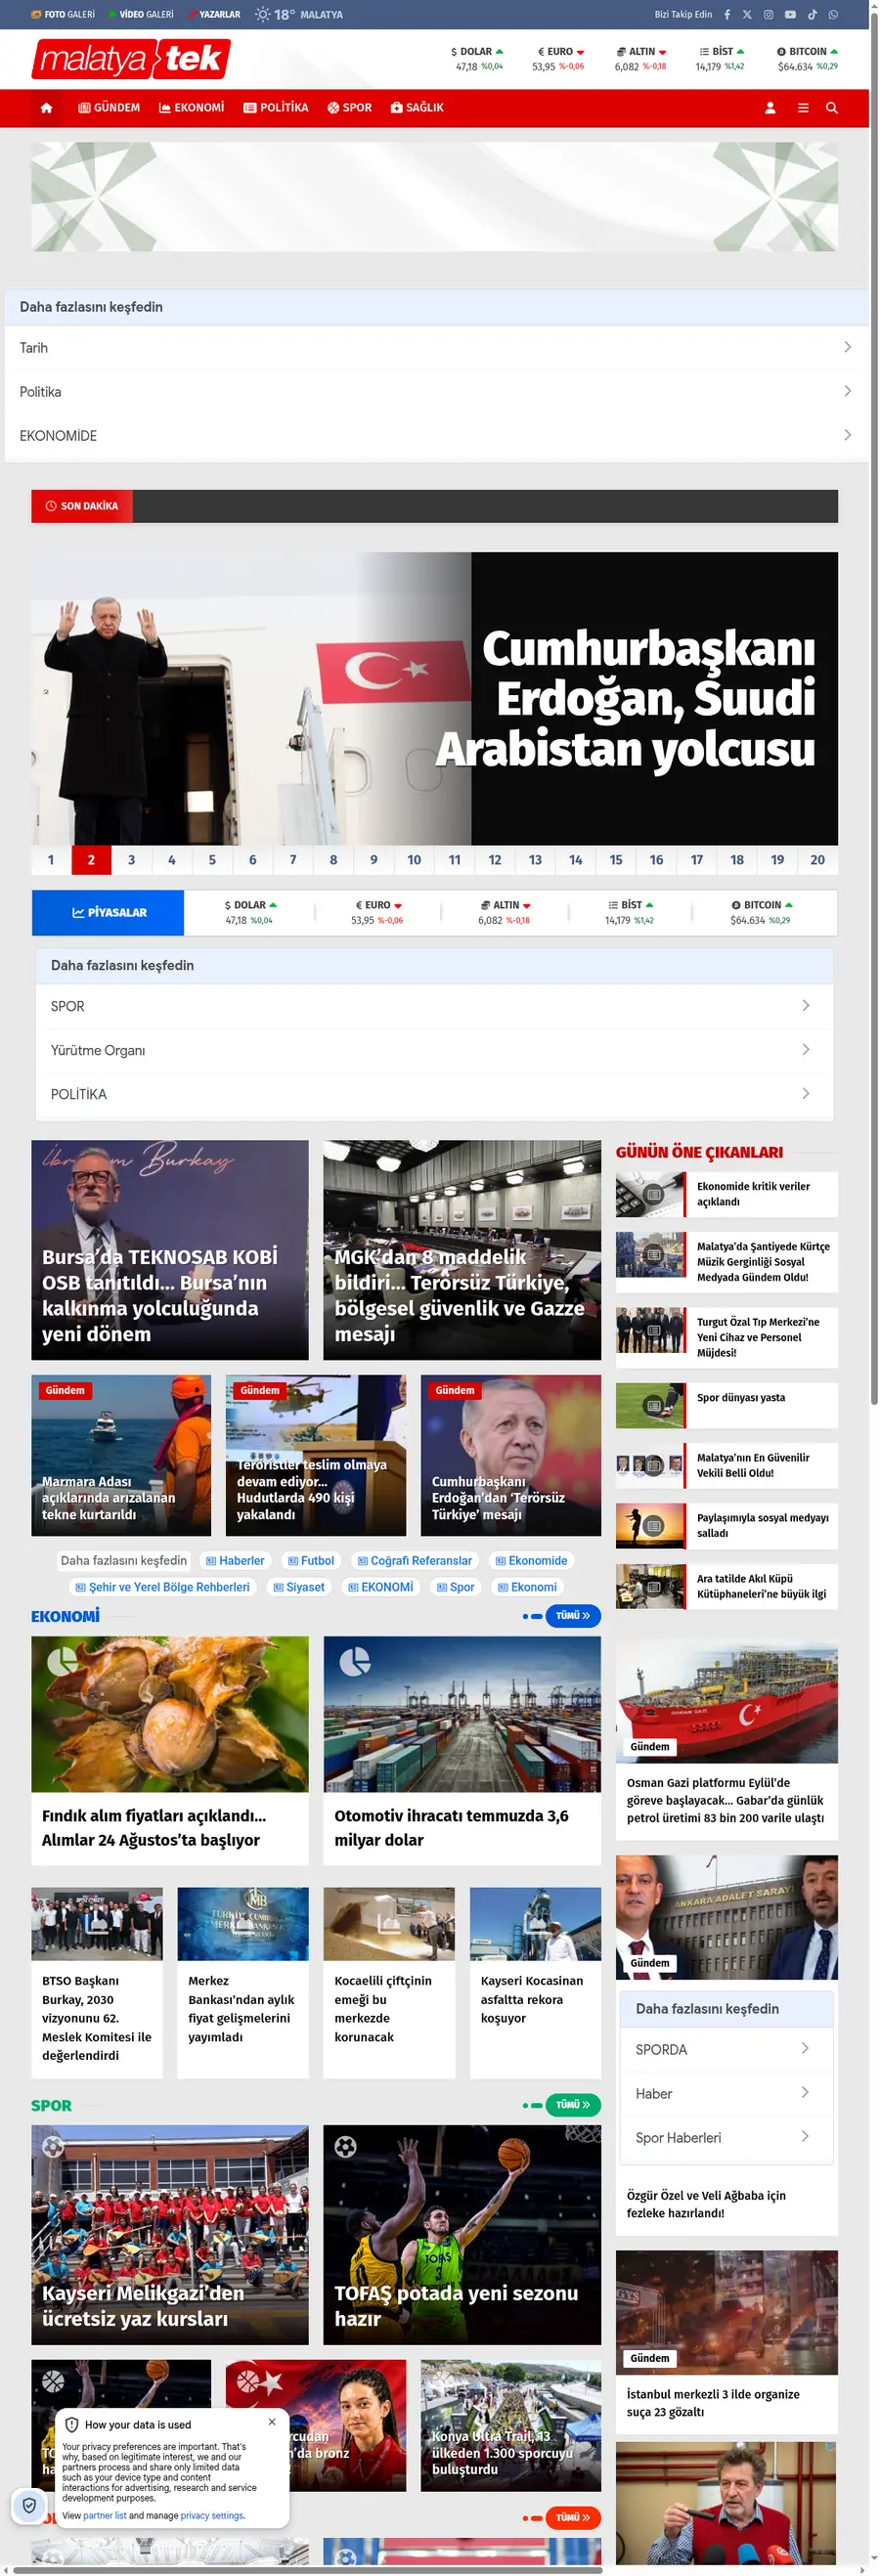Click the green TÜMÜ button in SPOR section
This screenshot has width=880, height=2576.
click(x=573, y=2105)
